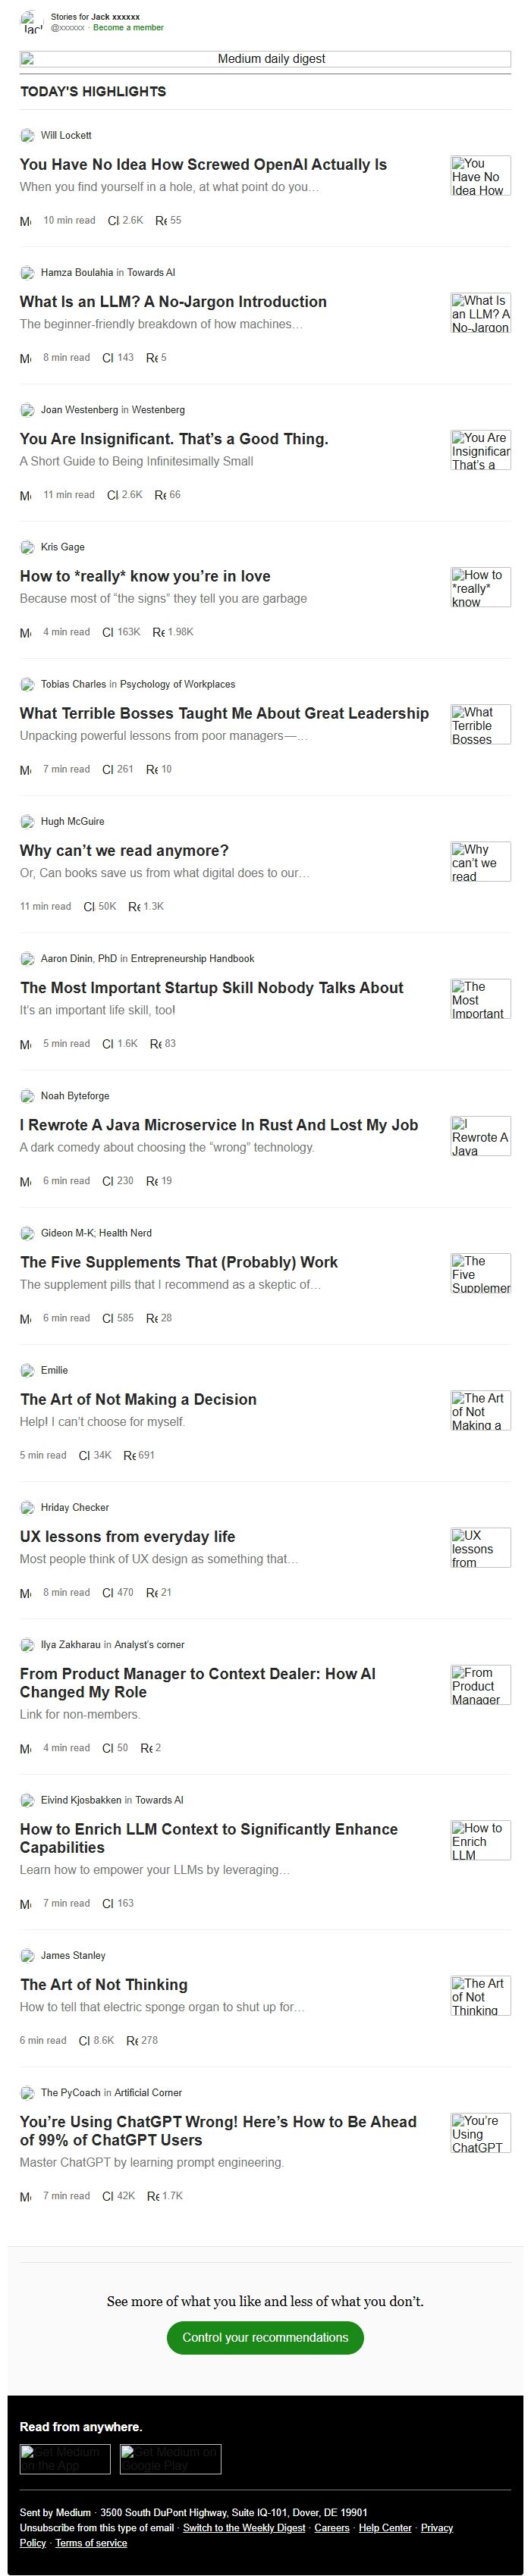
Task: Click Will Lockett's author avatar
Action: click(x=27, y=135)
